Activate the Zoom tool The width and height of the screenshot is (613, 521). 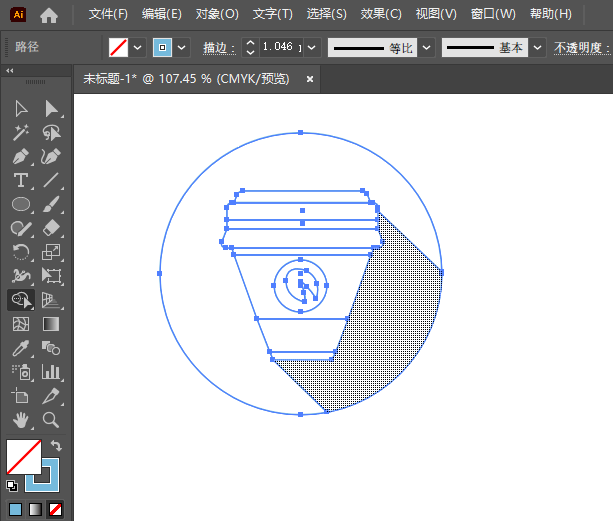pos(51,420)
